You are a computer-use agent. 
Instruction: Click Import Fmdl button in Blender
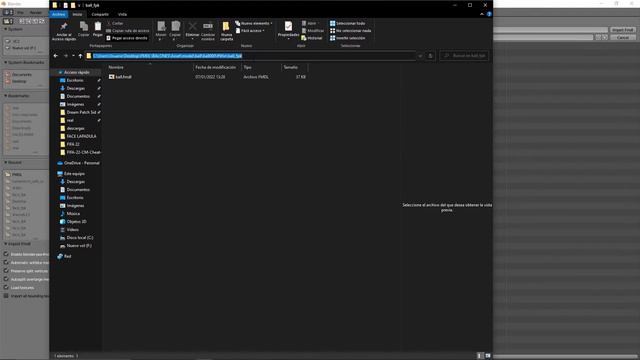pyautogui.click(x=623, y=30)
